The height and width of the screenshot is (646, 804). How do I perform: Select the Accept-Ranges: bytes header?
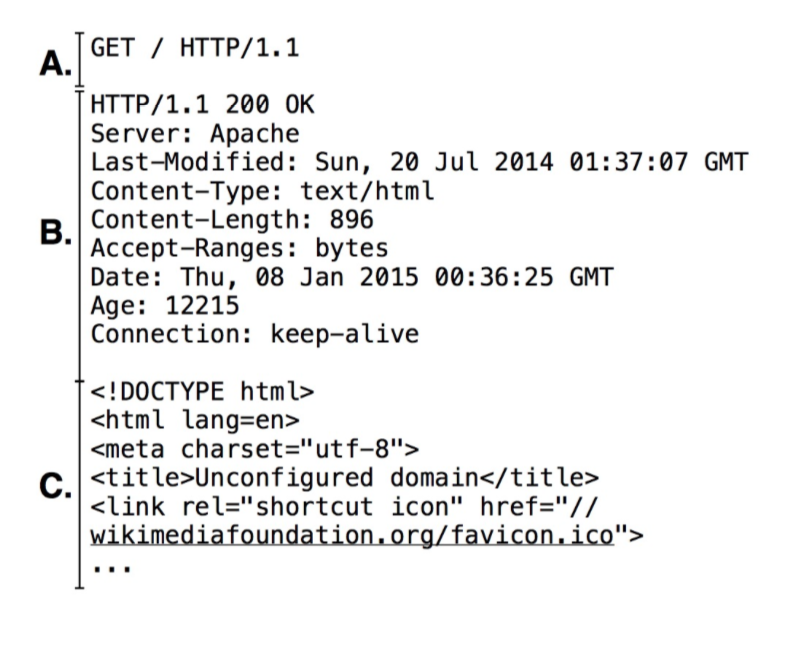pyautogui.click(x=239, y=248)
